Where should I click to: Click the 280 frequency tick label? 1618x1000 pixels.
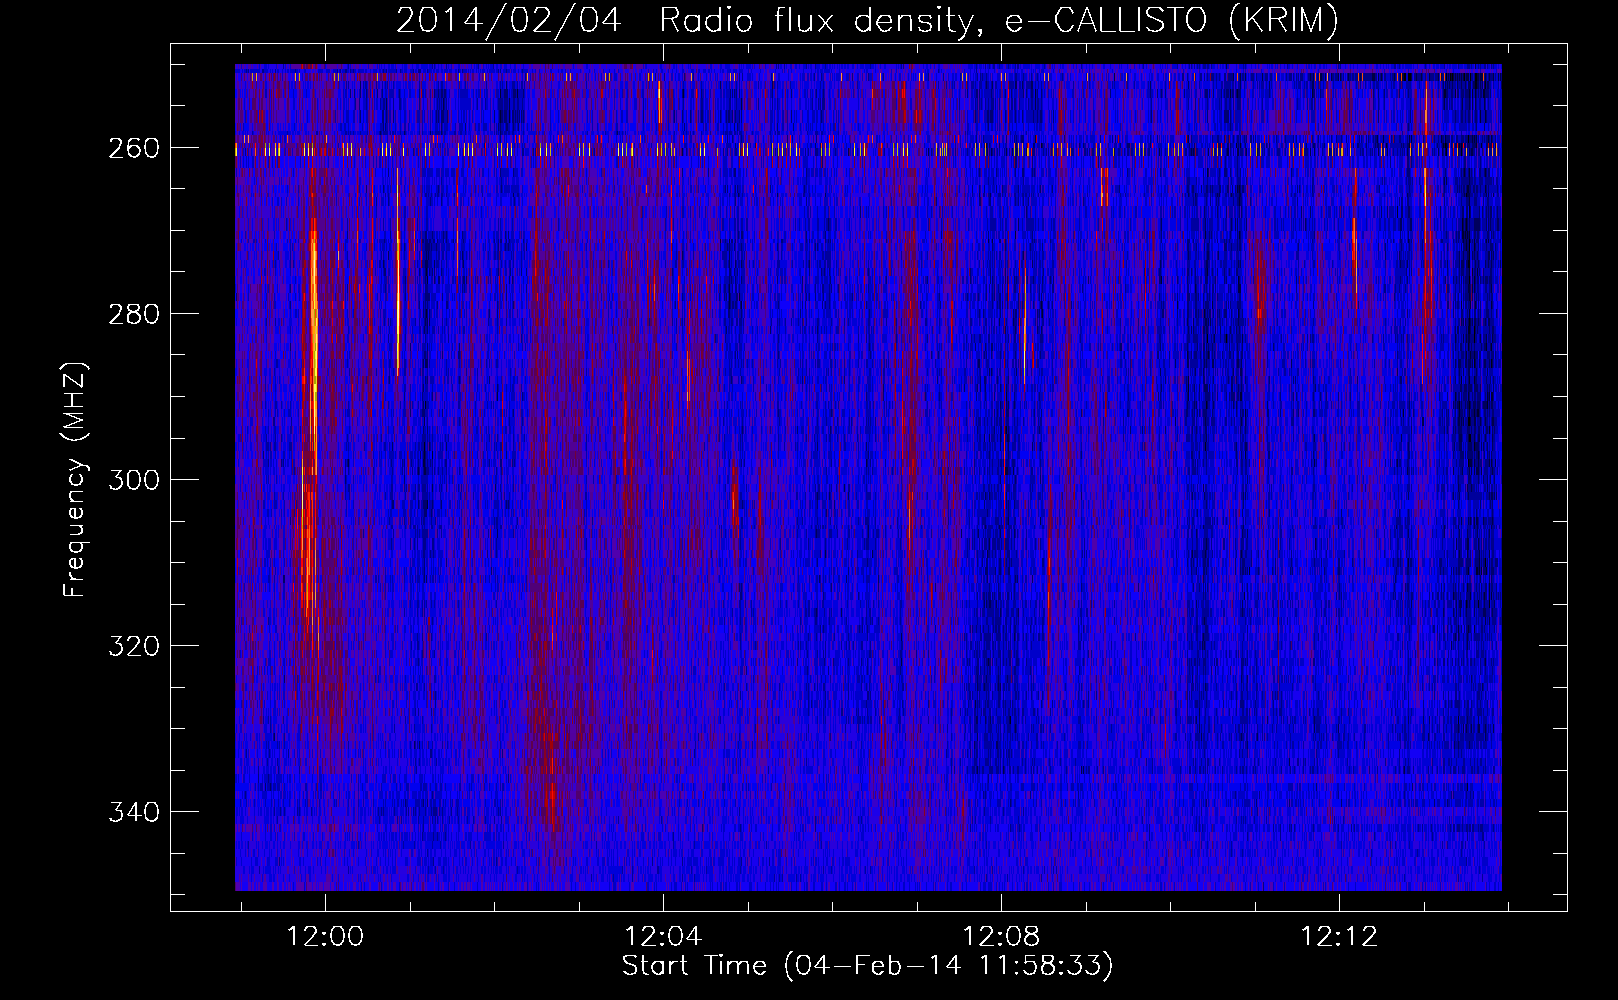click(133, 314)
